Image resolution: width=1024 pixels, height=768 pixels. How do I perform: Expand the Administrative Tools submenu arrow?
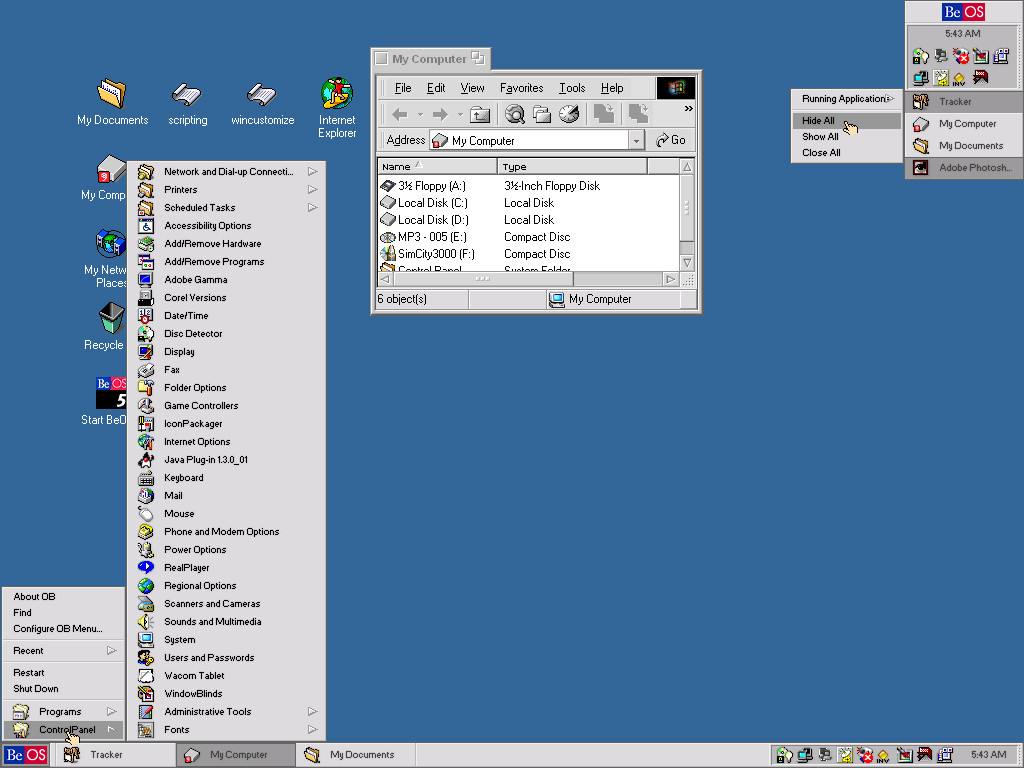(313, 712)
